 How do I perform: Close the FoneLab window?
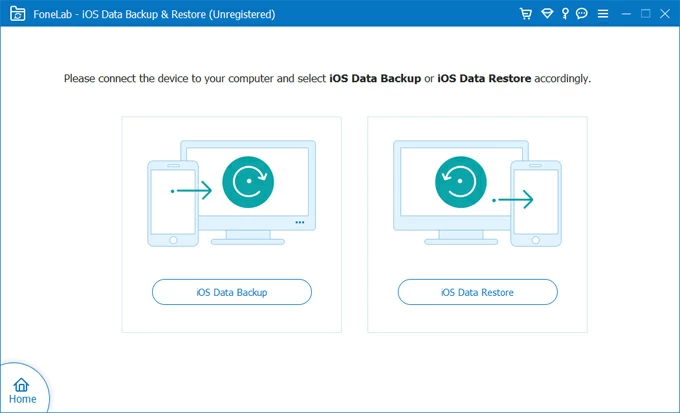(665, 14)
